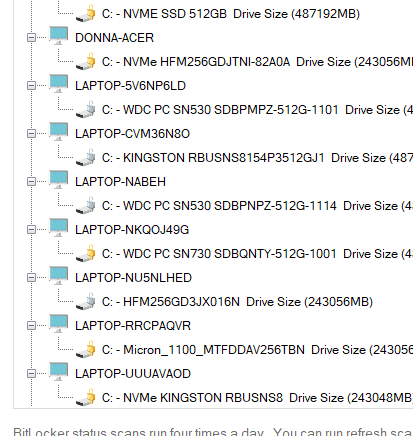Collapse the LAPTOP-NABEH tree node
The height and width of the screenshot is (436, 413).
[31, 182]
